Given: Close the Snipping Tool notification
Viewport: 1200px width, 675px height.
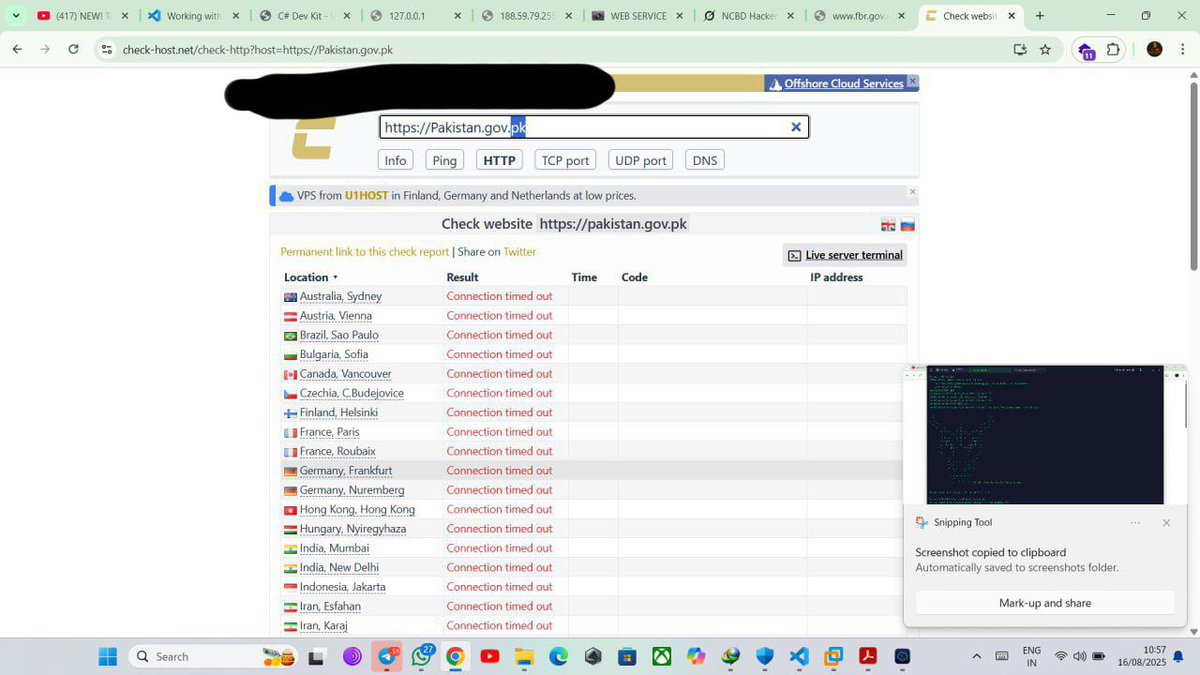Looking at the screenshot, I should pyautogui.click(x=1166, y=522).
